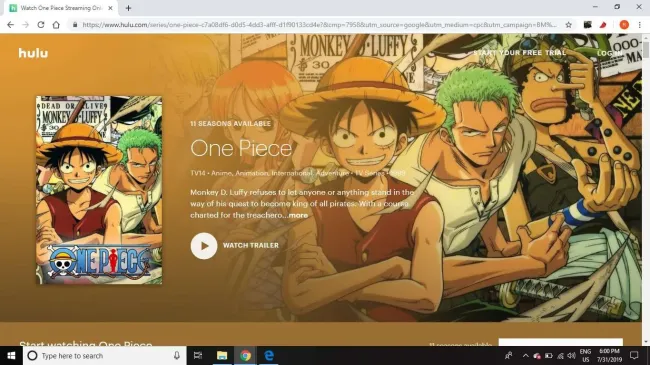
Task: Open File Explorer from taskbar
Action: (x=222, y=355)
